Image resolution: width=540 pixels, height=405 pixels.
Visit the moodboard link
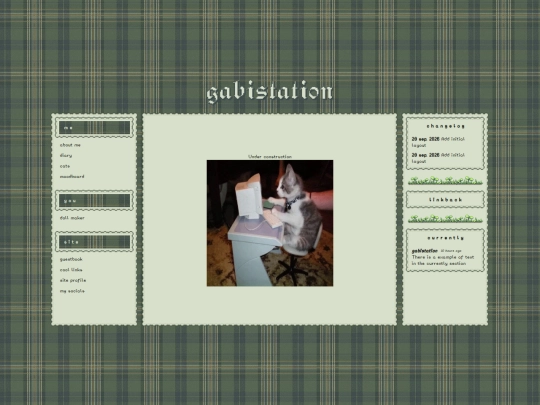pos(72,177)
